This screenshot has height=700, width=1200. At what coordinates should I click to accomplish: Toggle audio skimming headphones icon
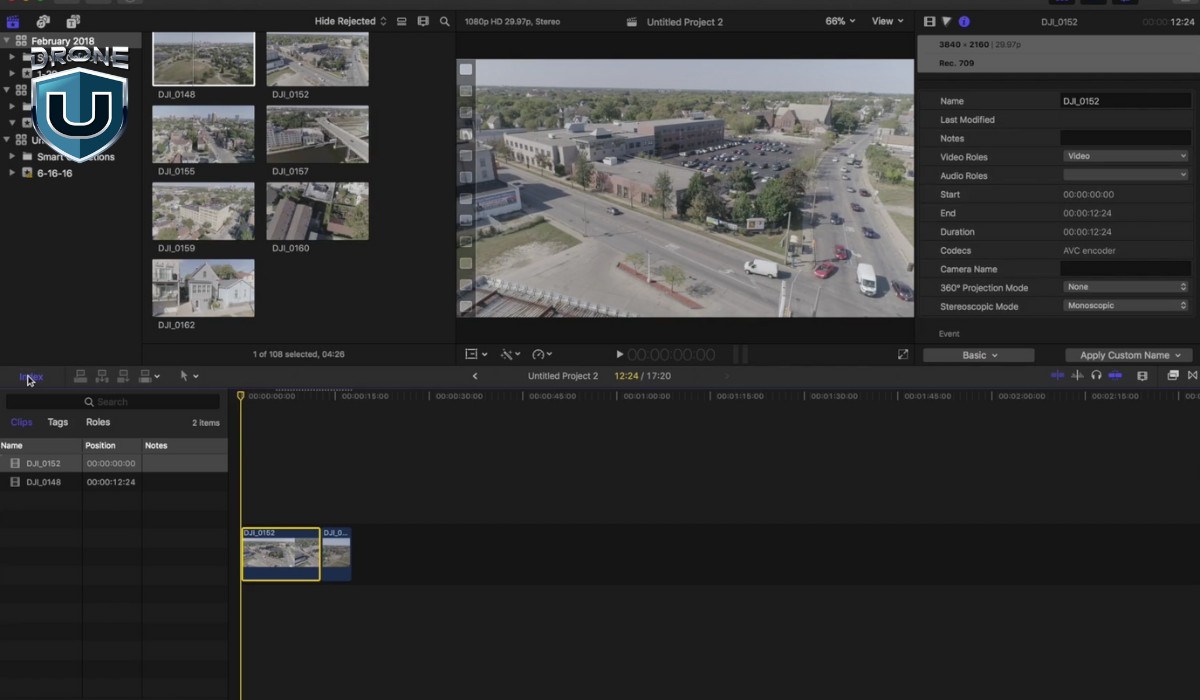click(1096, 375)
